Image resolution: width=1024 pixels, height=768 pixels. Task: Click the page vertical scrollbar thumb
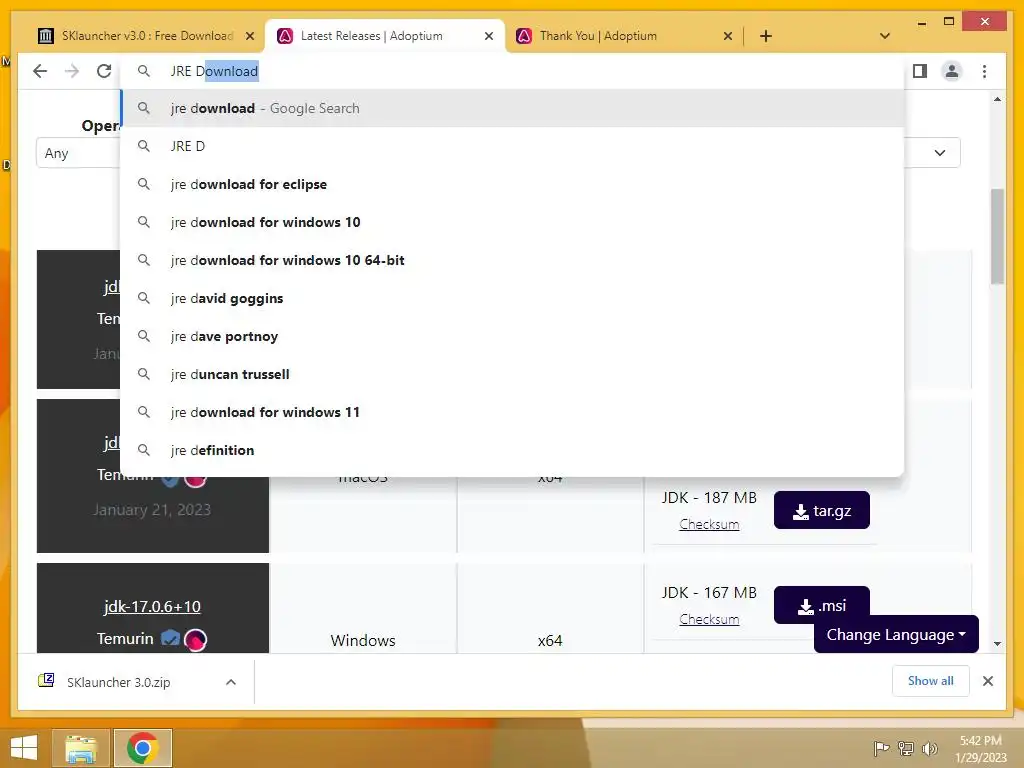click(x=997, y=236)
